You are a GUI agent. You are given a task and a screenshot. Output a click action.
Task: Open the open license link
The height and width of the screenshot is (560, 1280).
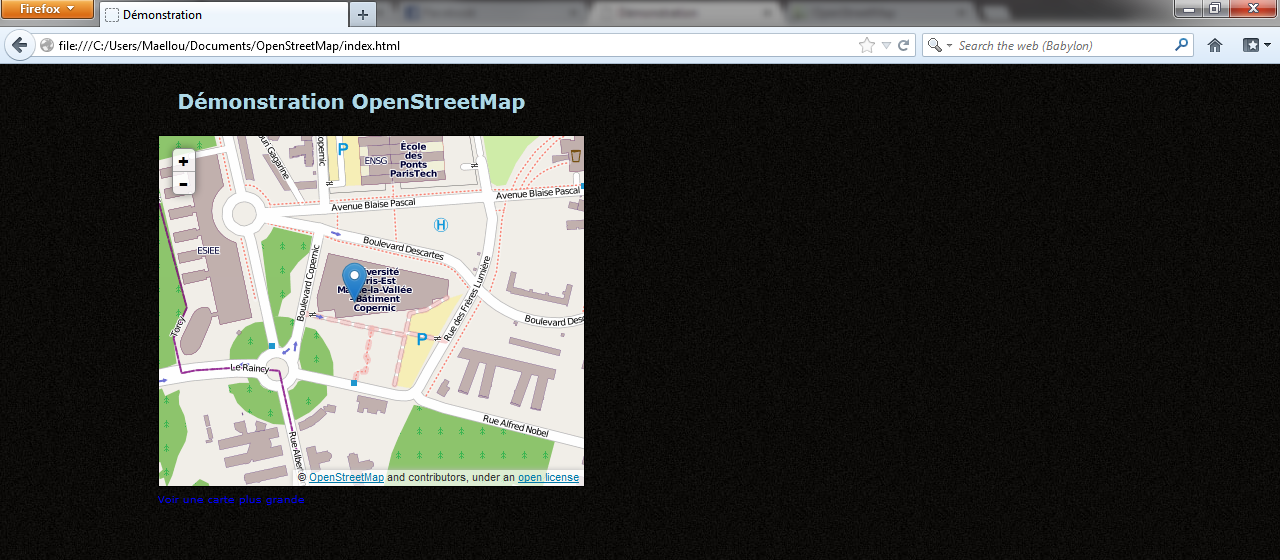click(x=548, y=477)
